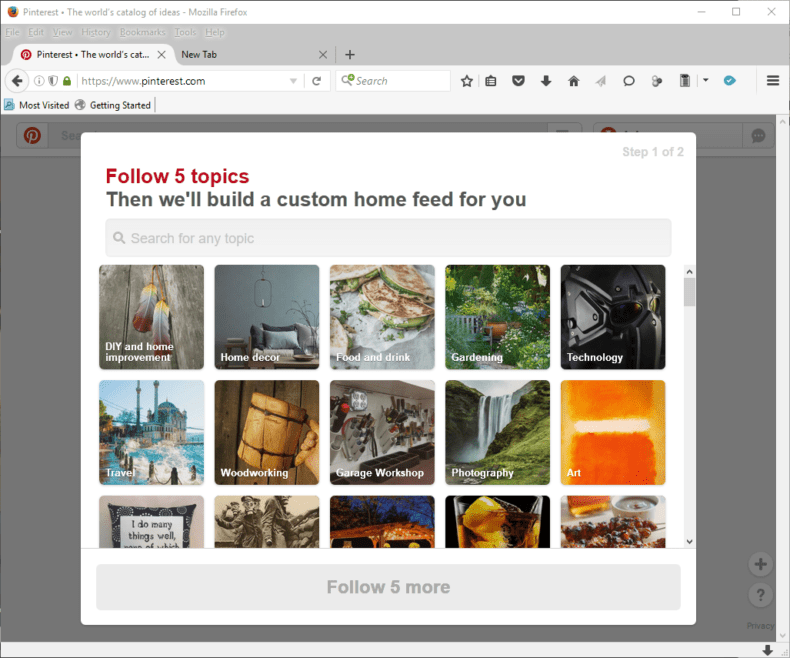Open the chat speech bubble toolbar icon
The height and width of the screenshot is (658, 790).
pos(629,81)
